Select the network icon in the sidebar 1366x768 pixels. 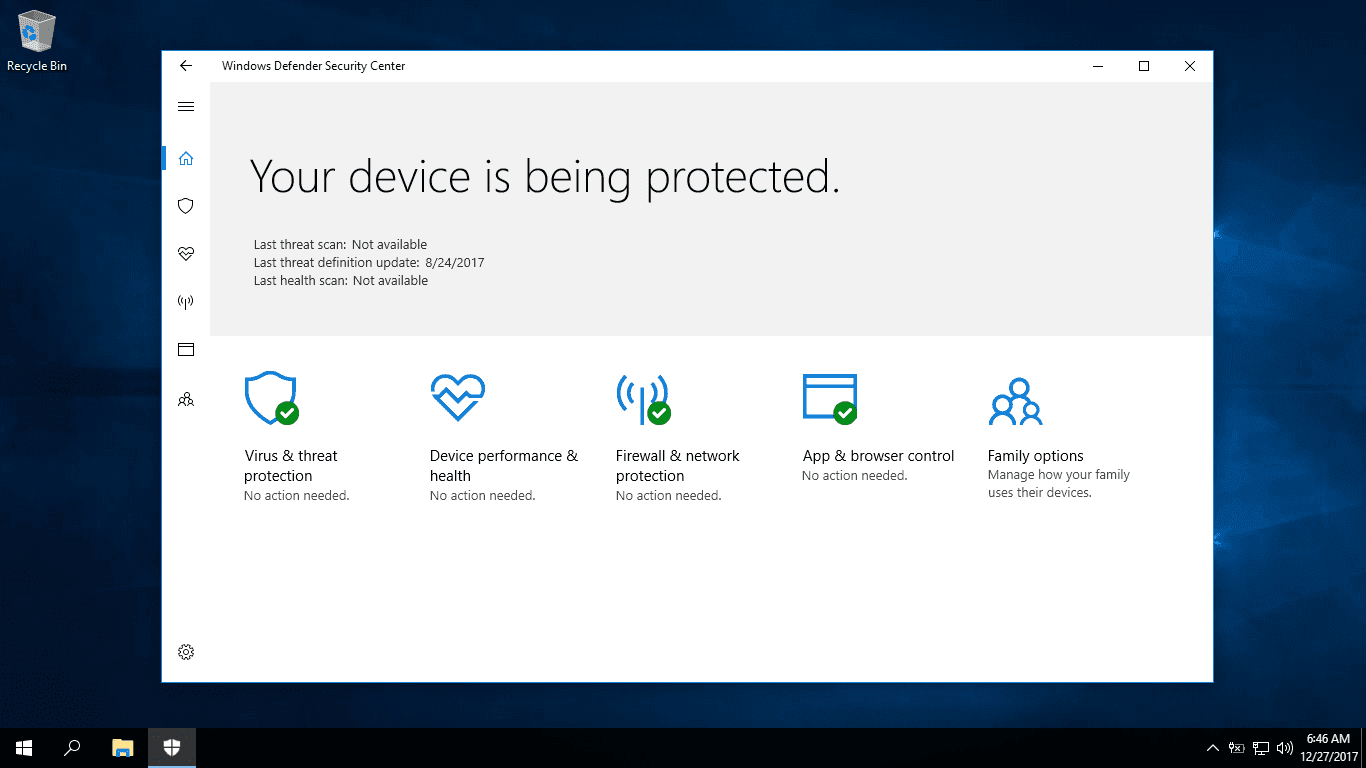[185, 301]
